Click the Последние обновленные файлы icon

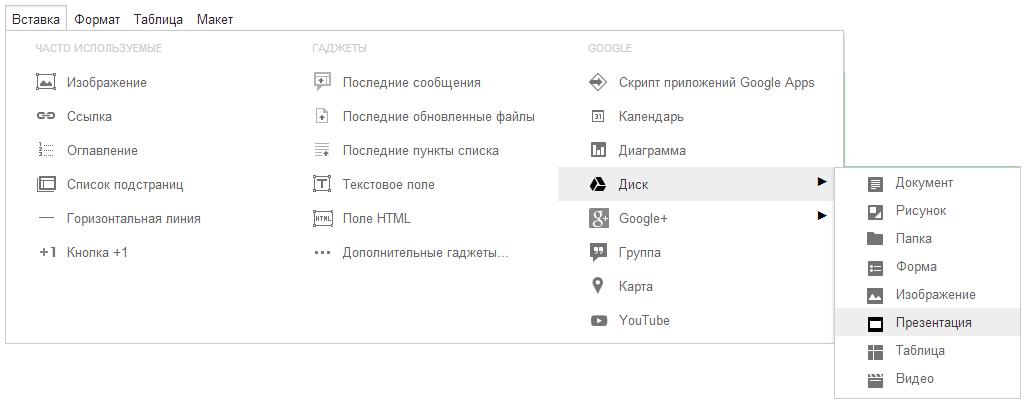point(322,116)
